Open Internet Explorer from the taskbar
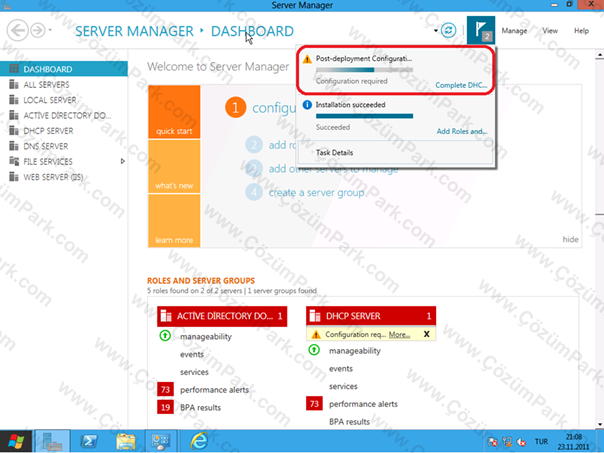604x453 pixels. point(199,441)
